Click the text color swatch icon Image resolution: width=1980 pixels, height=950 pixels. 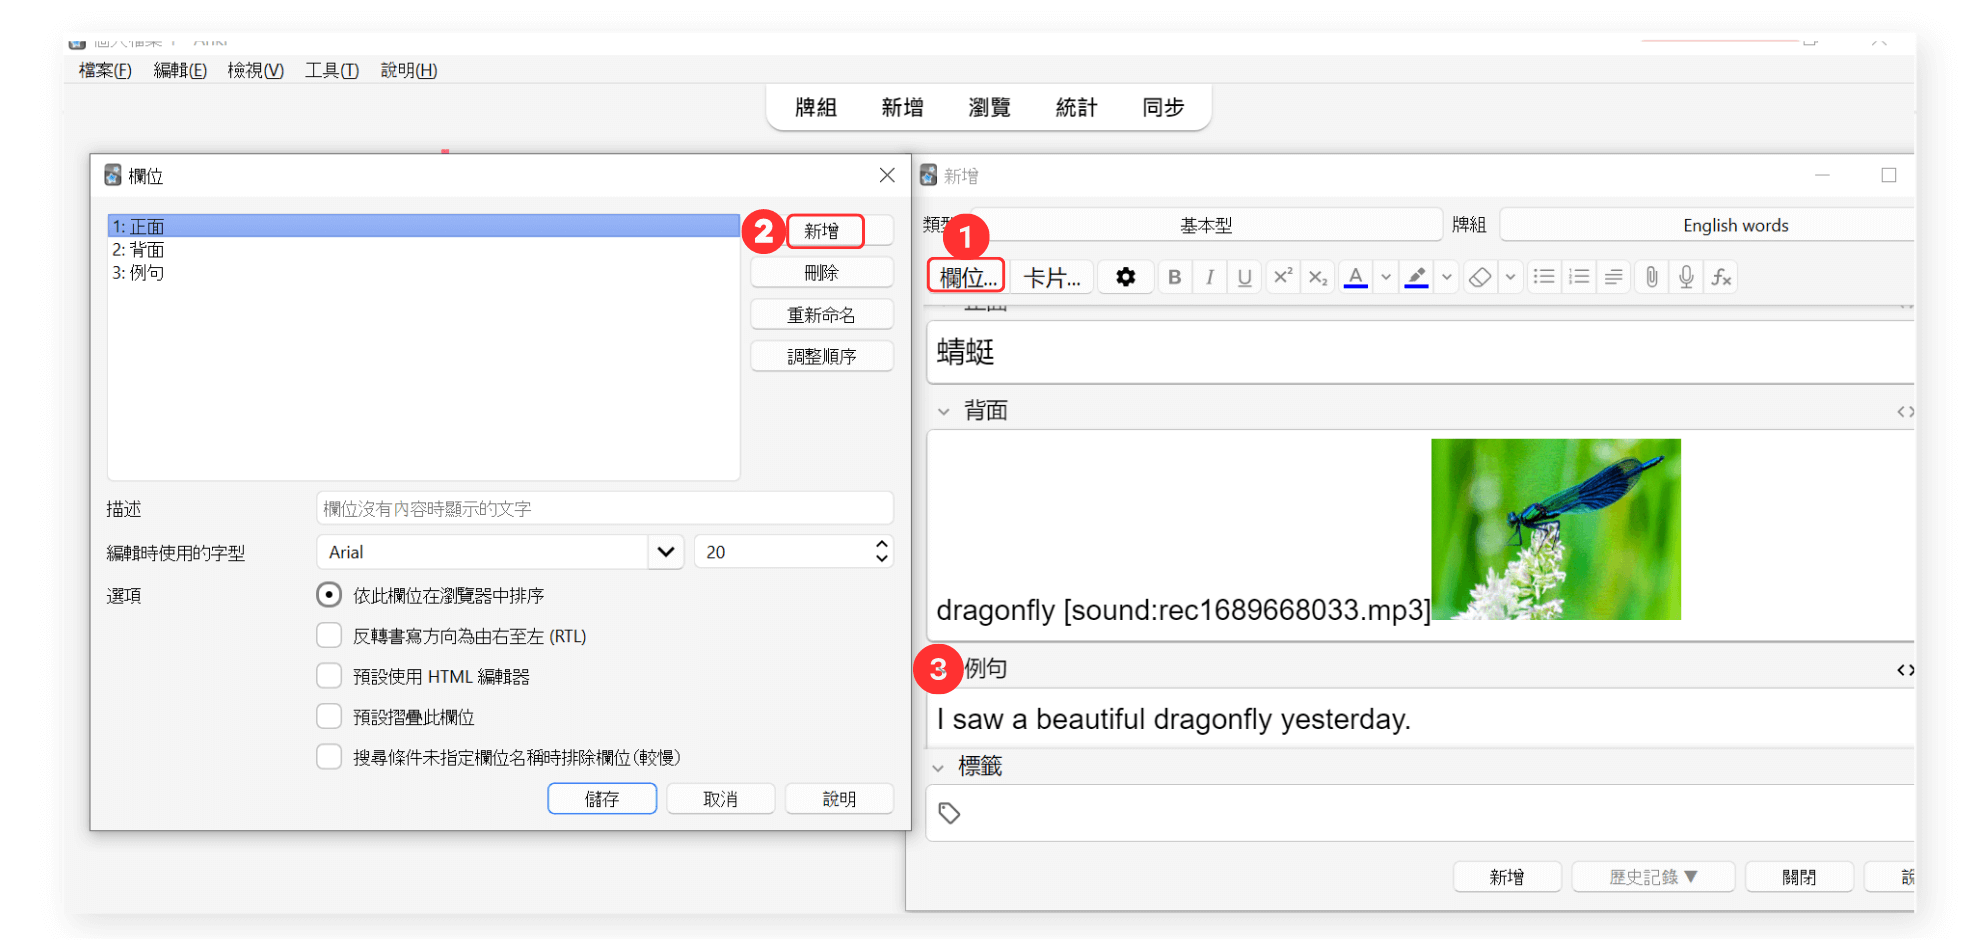point(1356,277)
